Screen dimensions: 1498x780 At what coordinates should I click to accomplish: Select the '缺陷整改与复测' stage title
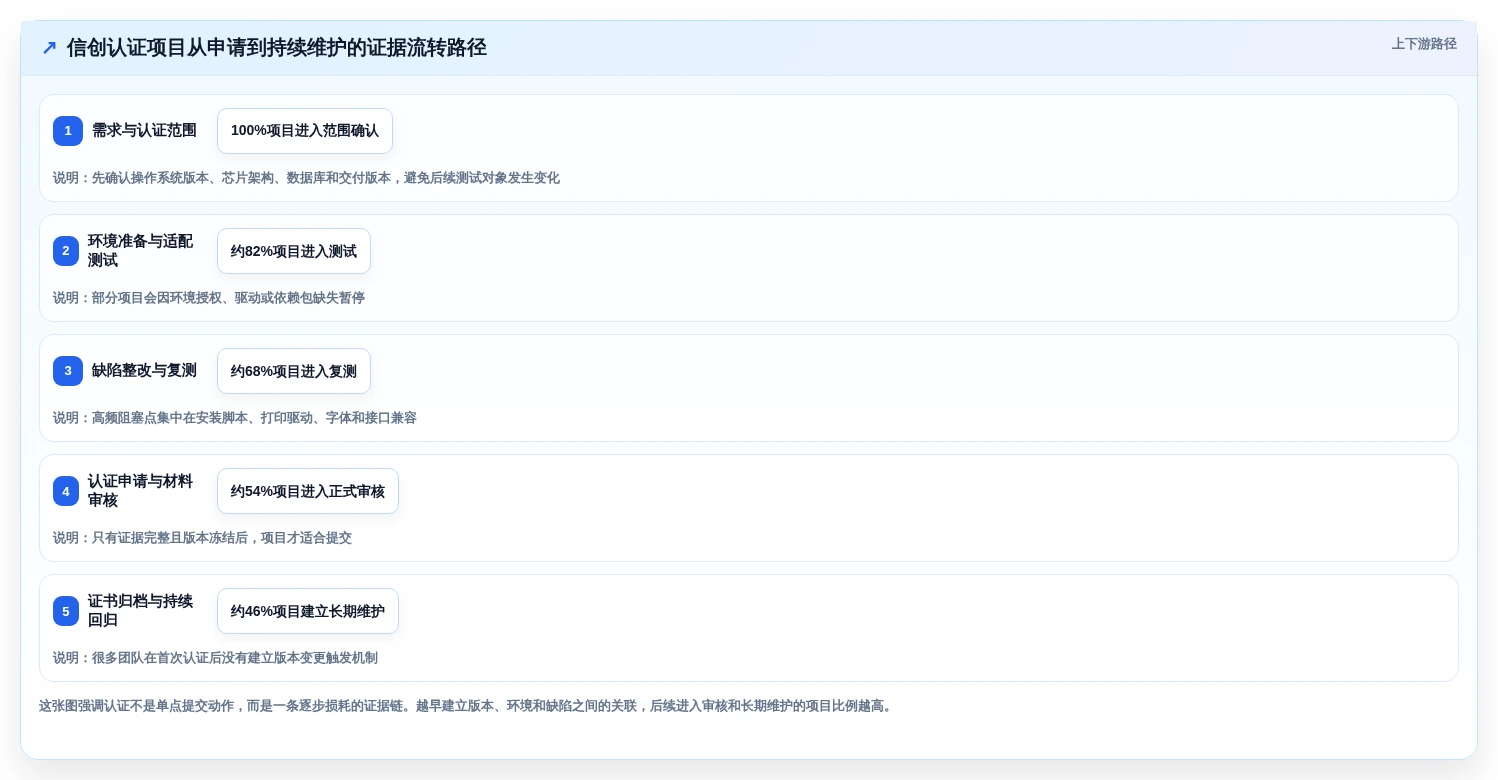144,371
